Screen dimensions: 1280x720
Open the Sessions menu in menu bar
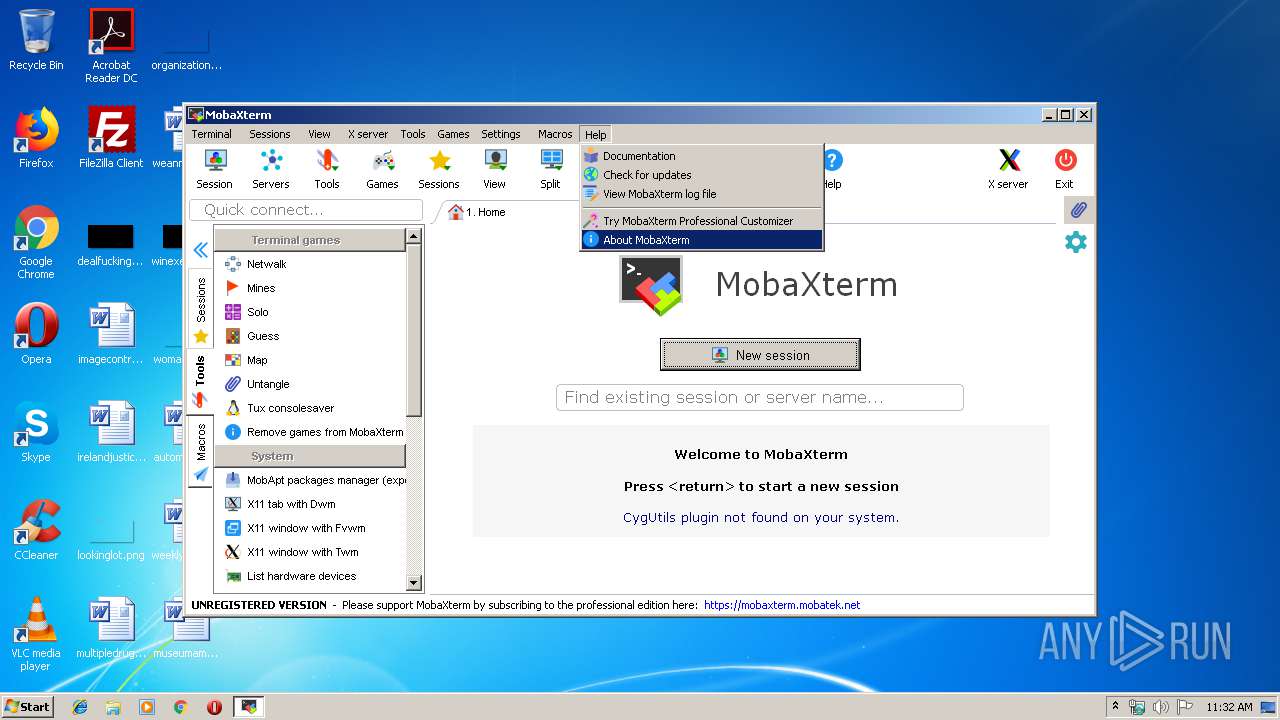[x=270, y=134]
